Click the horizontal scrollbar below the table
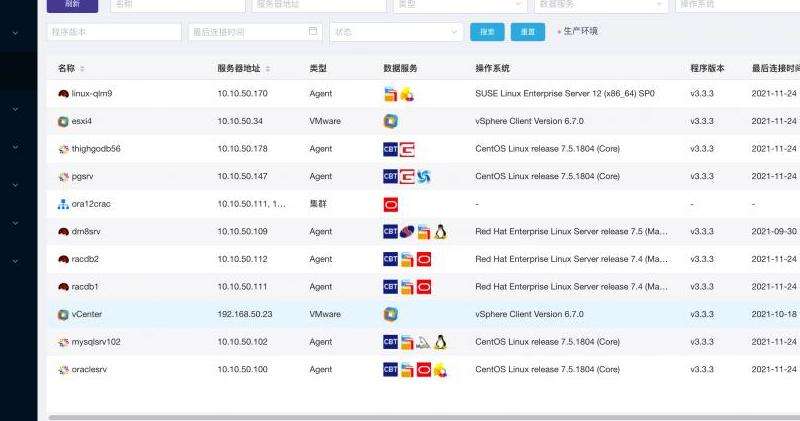The height and width of the screenshot is (421, 800). pos(424,417)
